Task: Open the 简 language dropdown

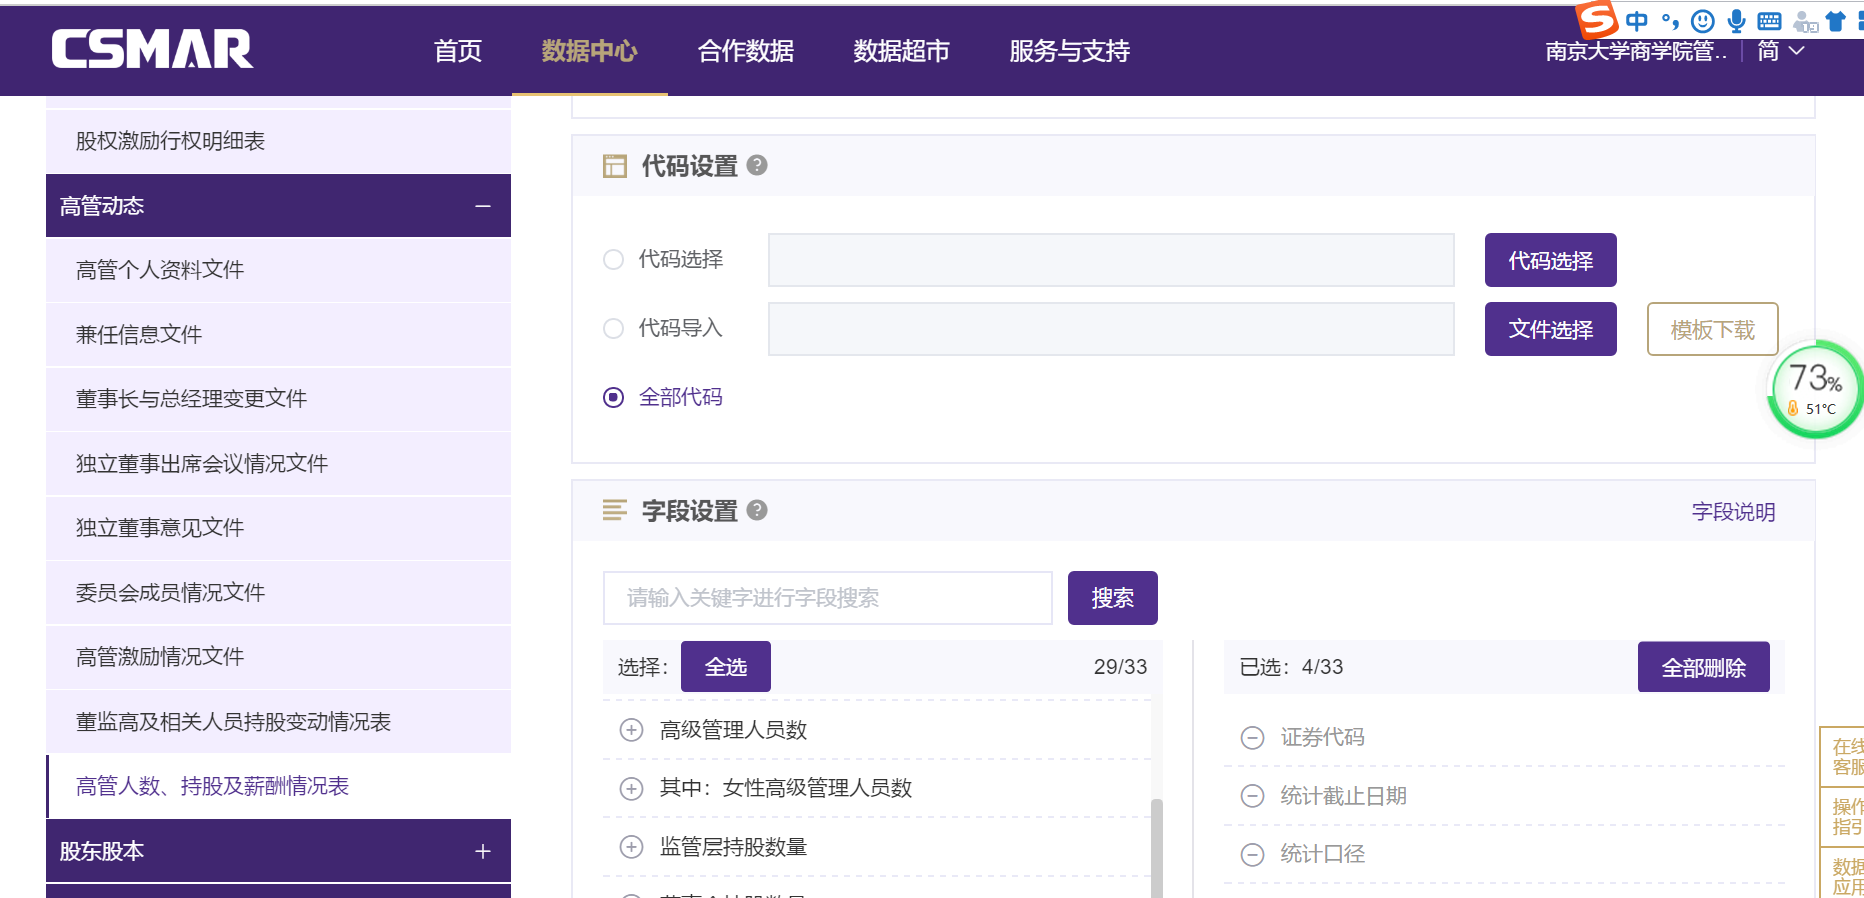Action: [1781, 51]
